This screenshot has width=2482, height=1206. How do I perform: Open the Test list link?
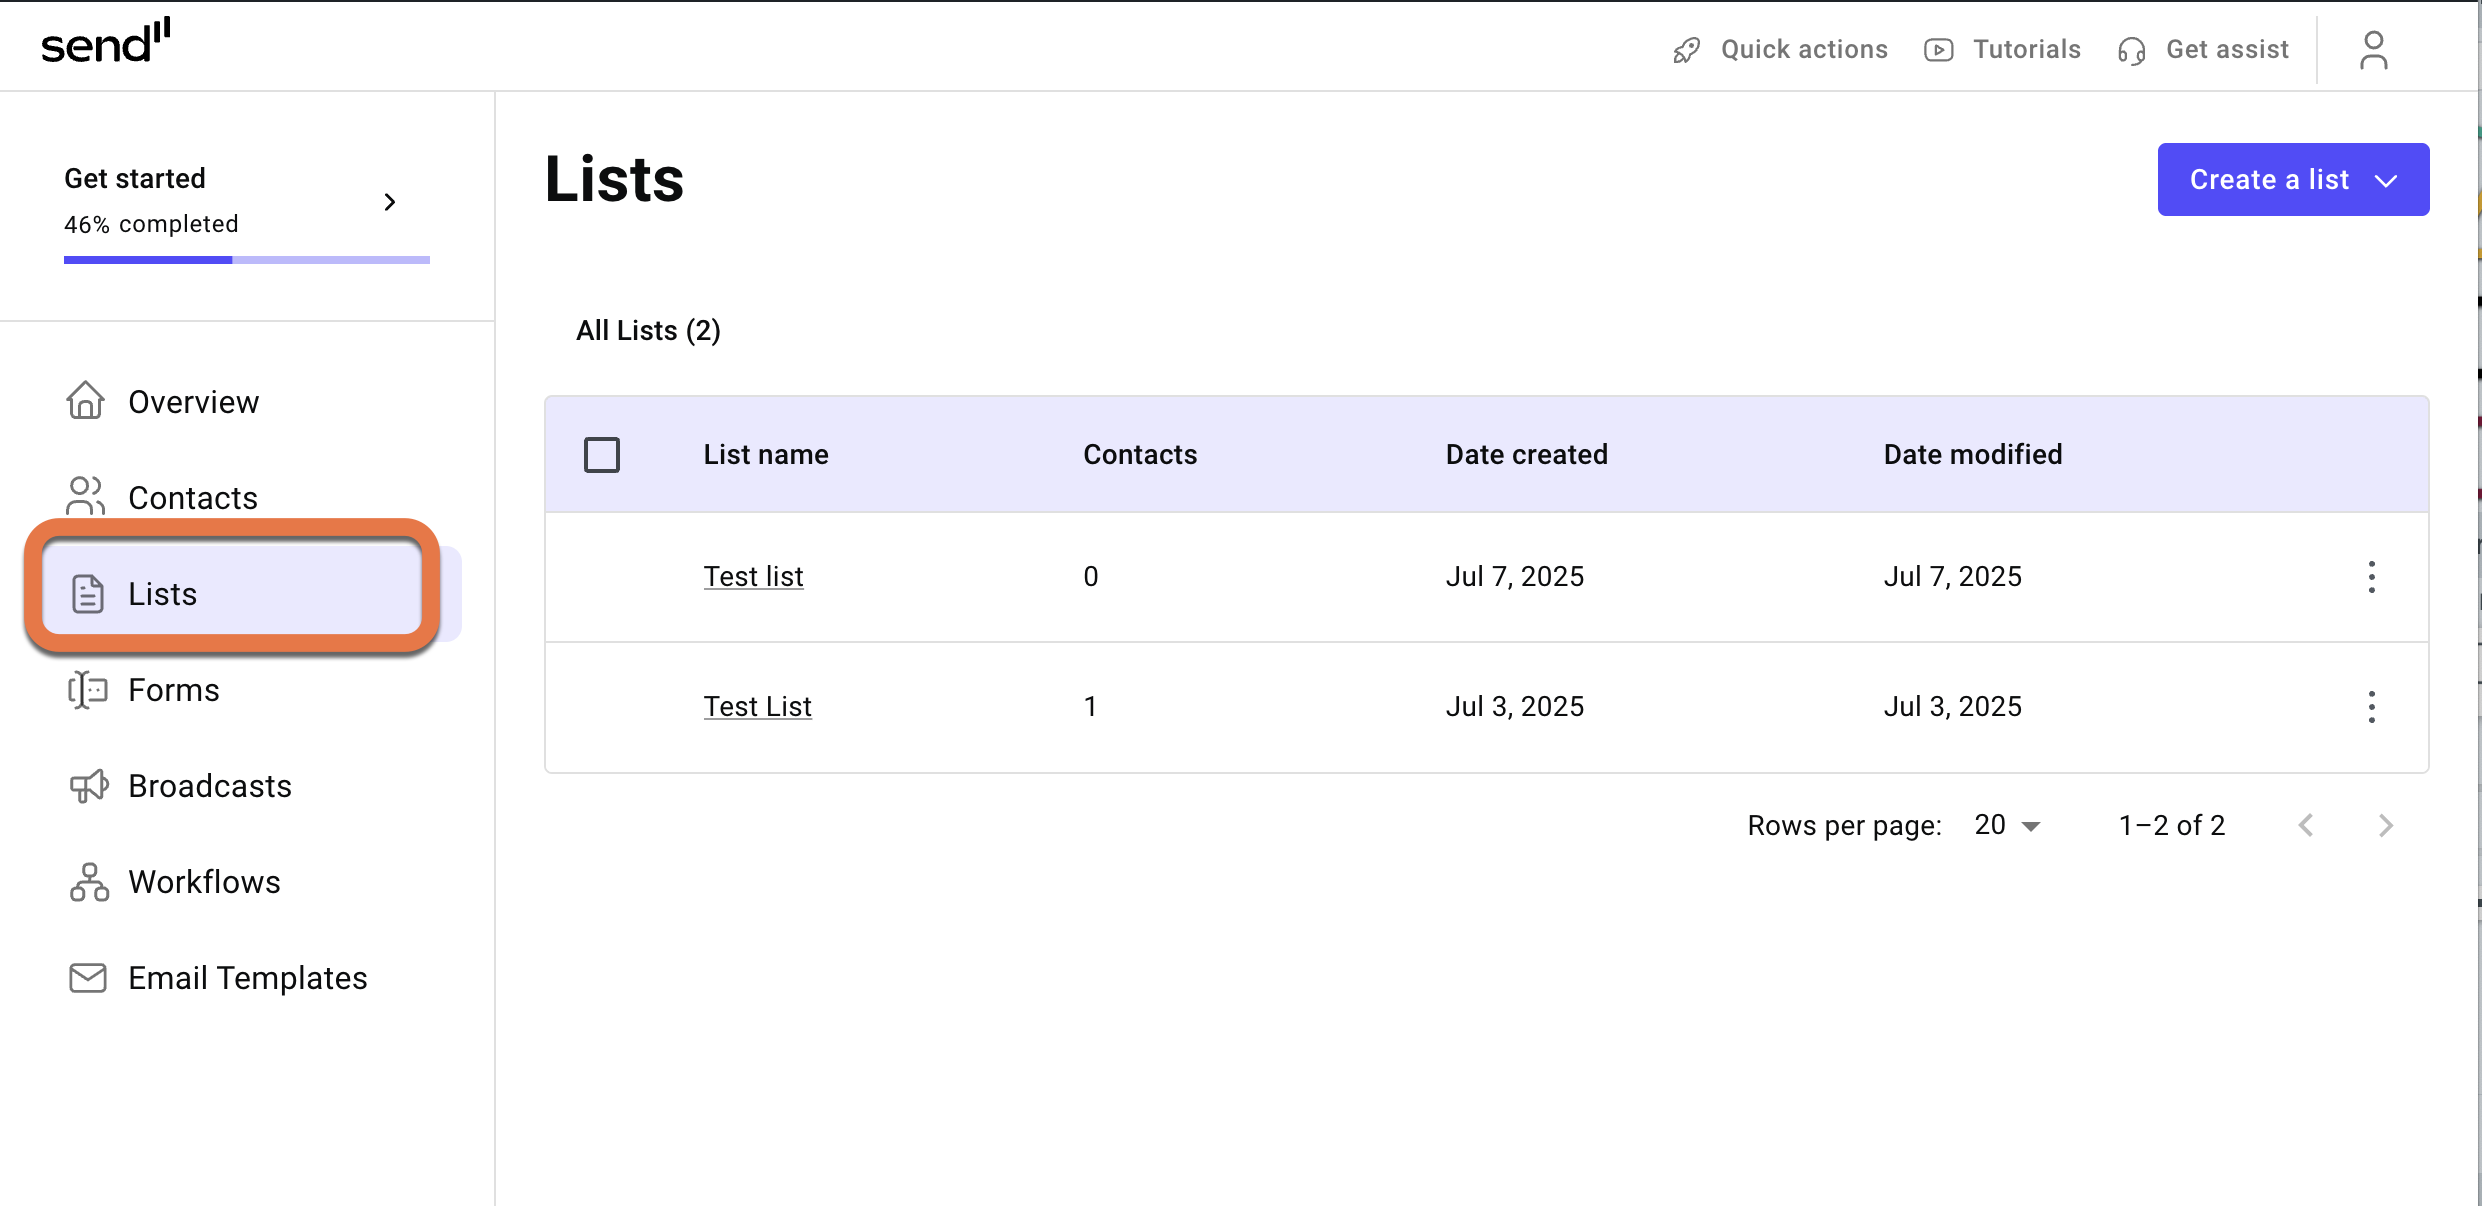pyautogui.click(x=753, y=576)
